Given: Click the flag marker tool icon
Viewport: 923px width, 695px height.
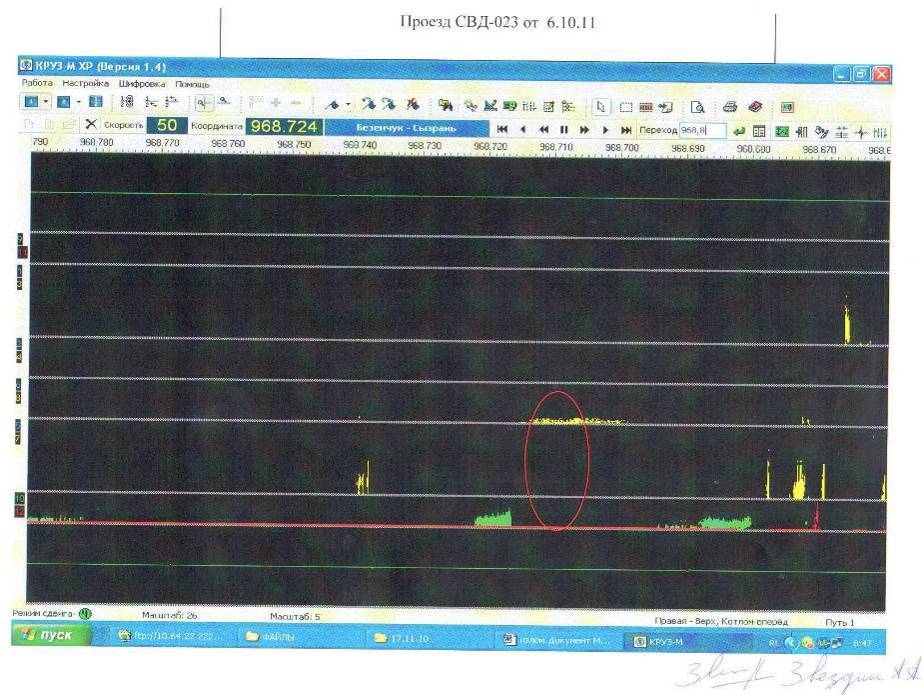Looking at the screenshot, I should pos(333,105).
